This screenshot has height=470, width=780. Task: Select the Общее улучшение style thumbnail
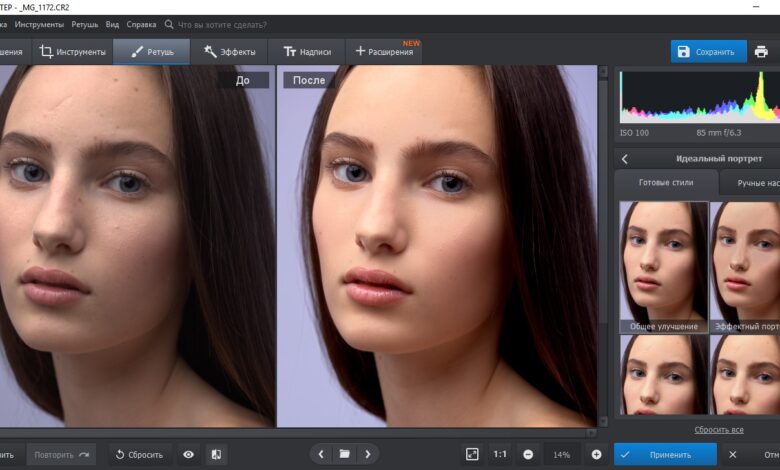(664, 267)
